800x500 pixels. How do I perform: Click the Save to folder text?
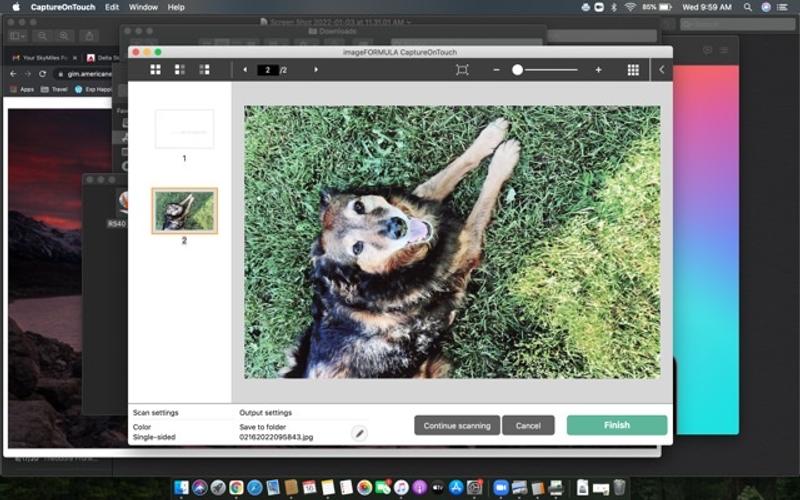click(x=262, y=427)
